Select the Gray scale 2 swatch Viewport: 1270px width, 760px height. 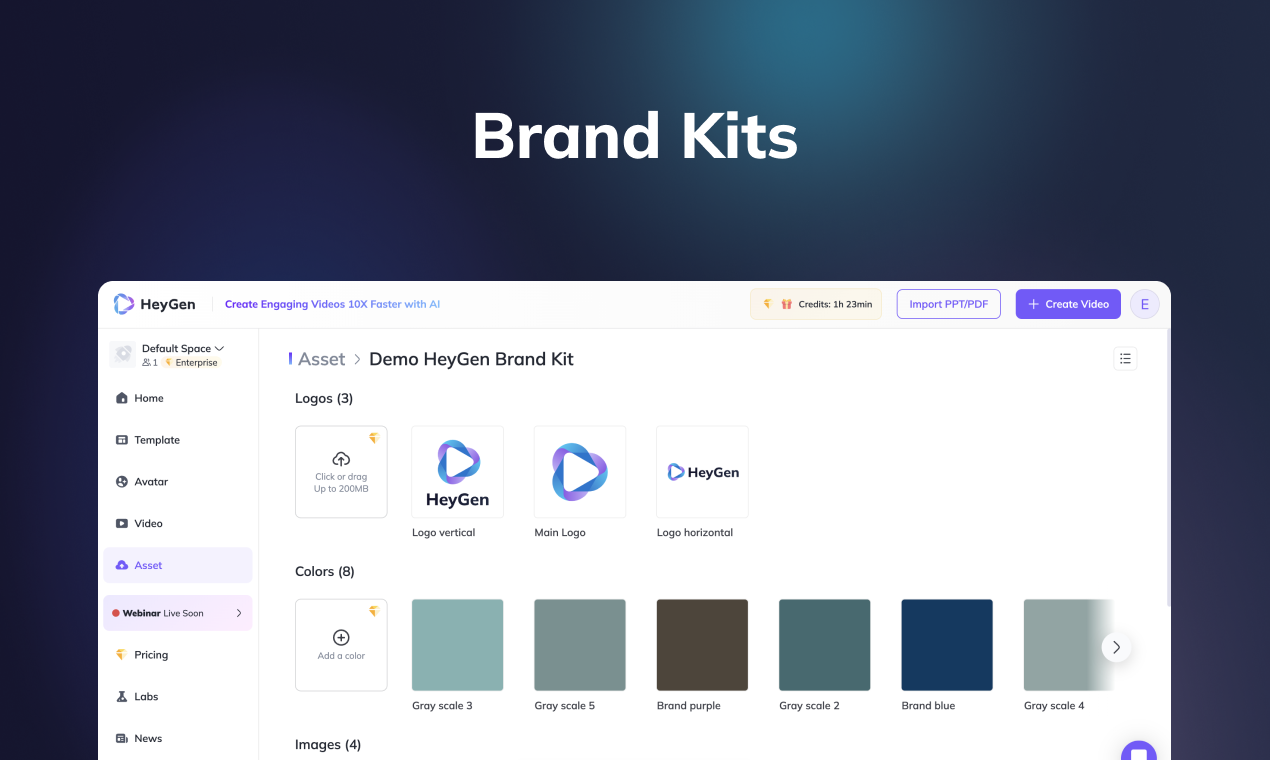click(825, 645)
